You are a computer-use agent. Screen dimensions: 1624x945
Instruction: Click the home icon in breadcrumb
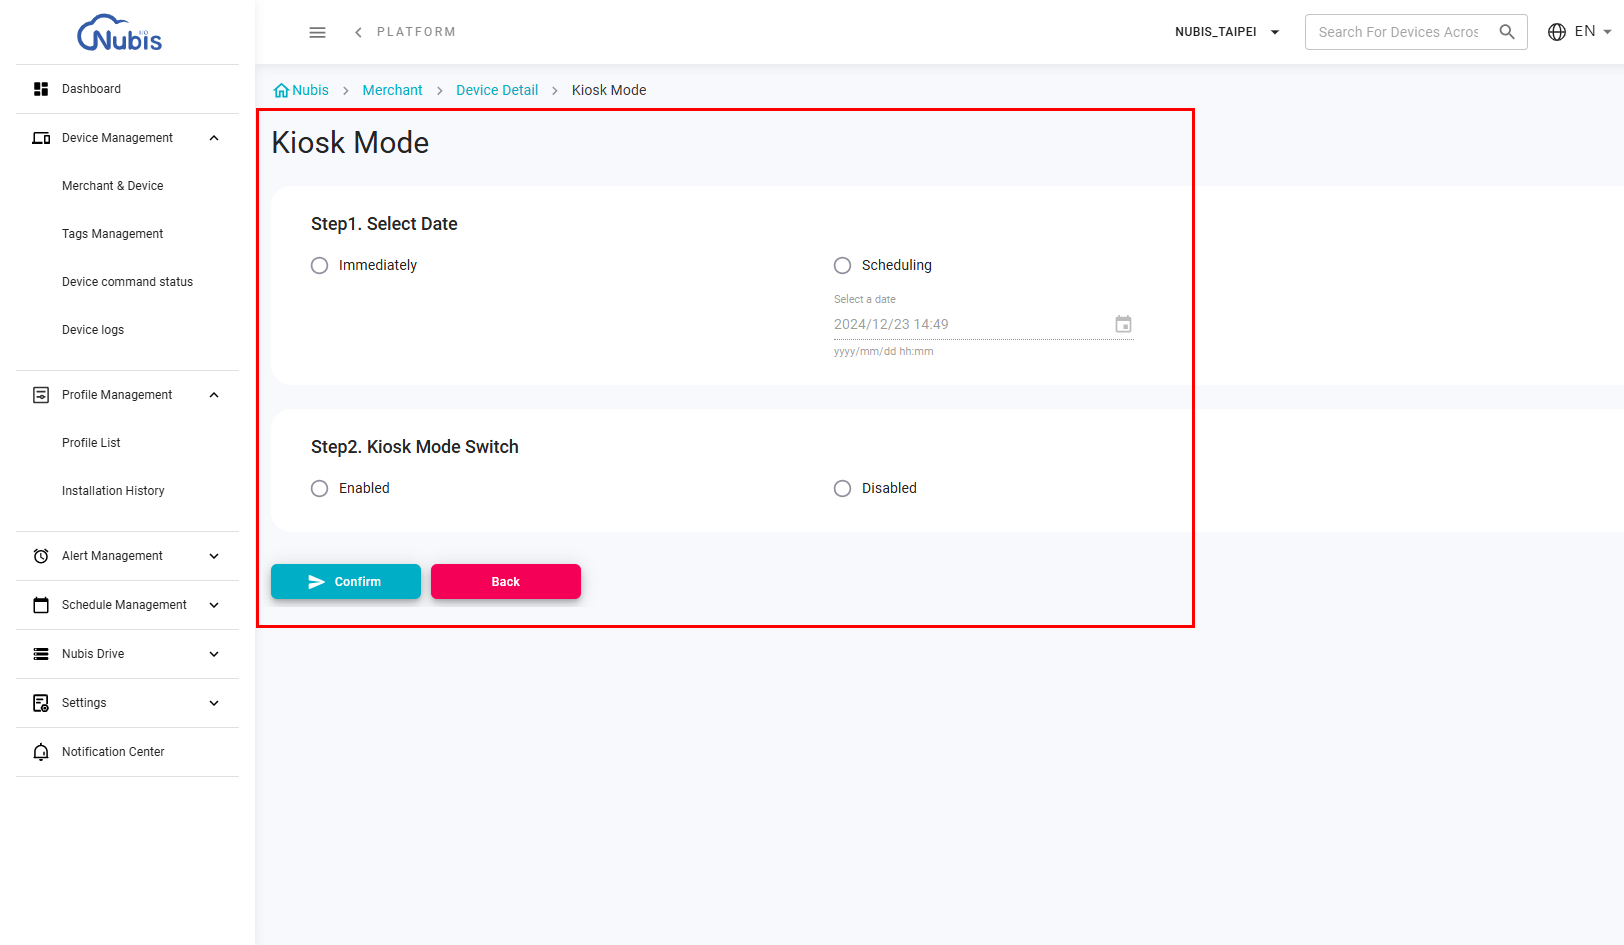tap(281, 90)
